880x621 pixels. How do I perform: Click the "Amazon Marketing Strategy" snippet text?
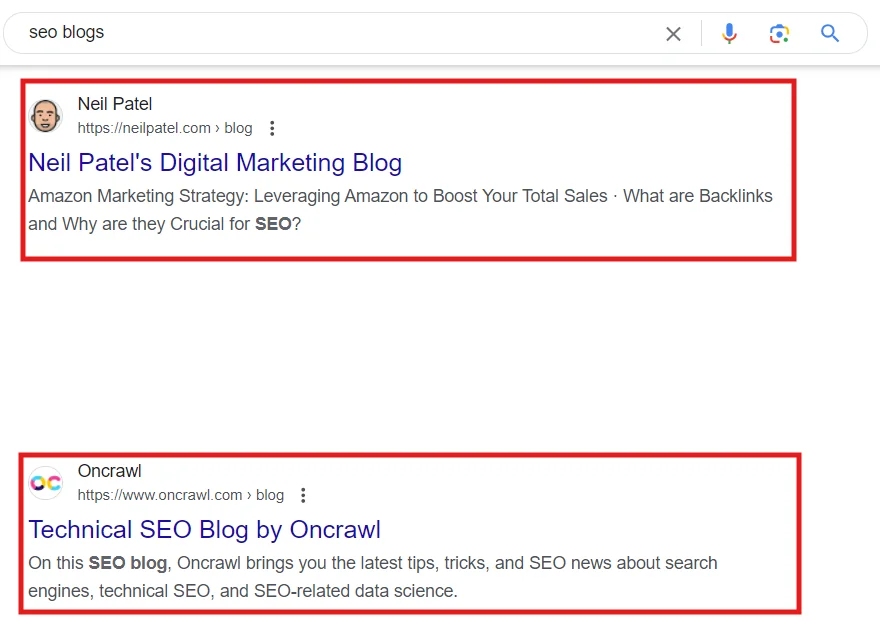[138, 196]
